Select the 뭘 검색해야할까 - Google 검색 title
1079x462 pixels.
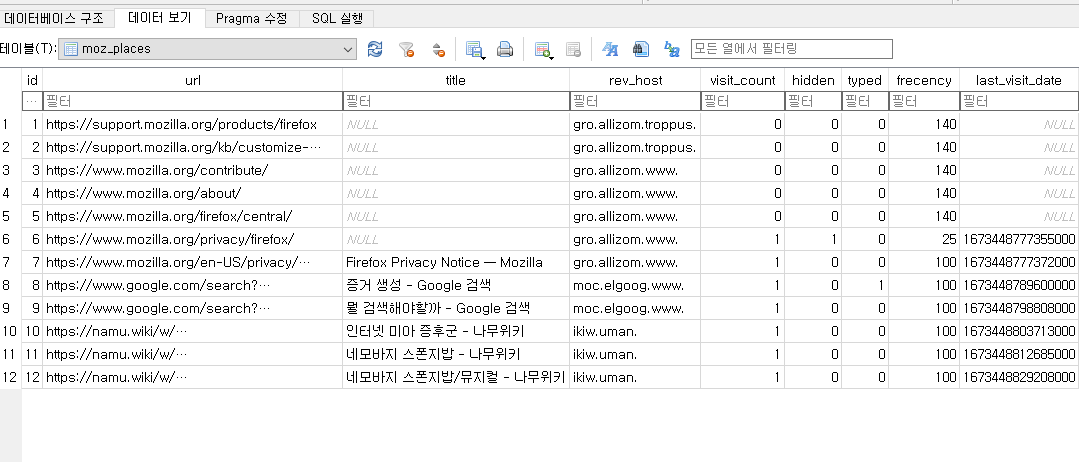pyautogui.click(x=456, y=308)
